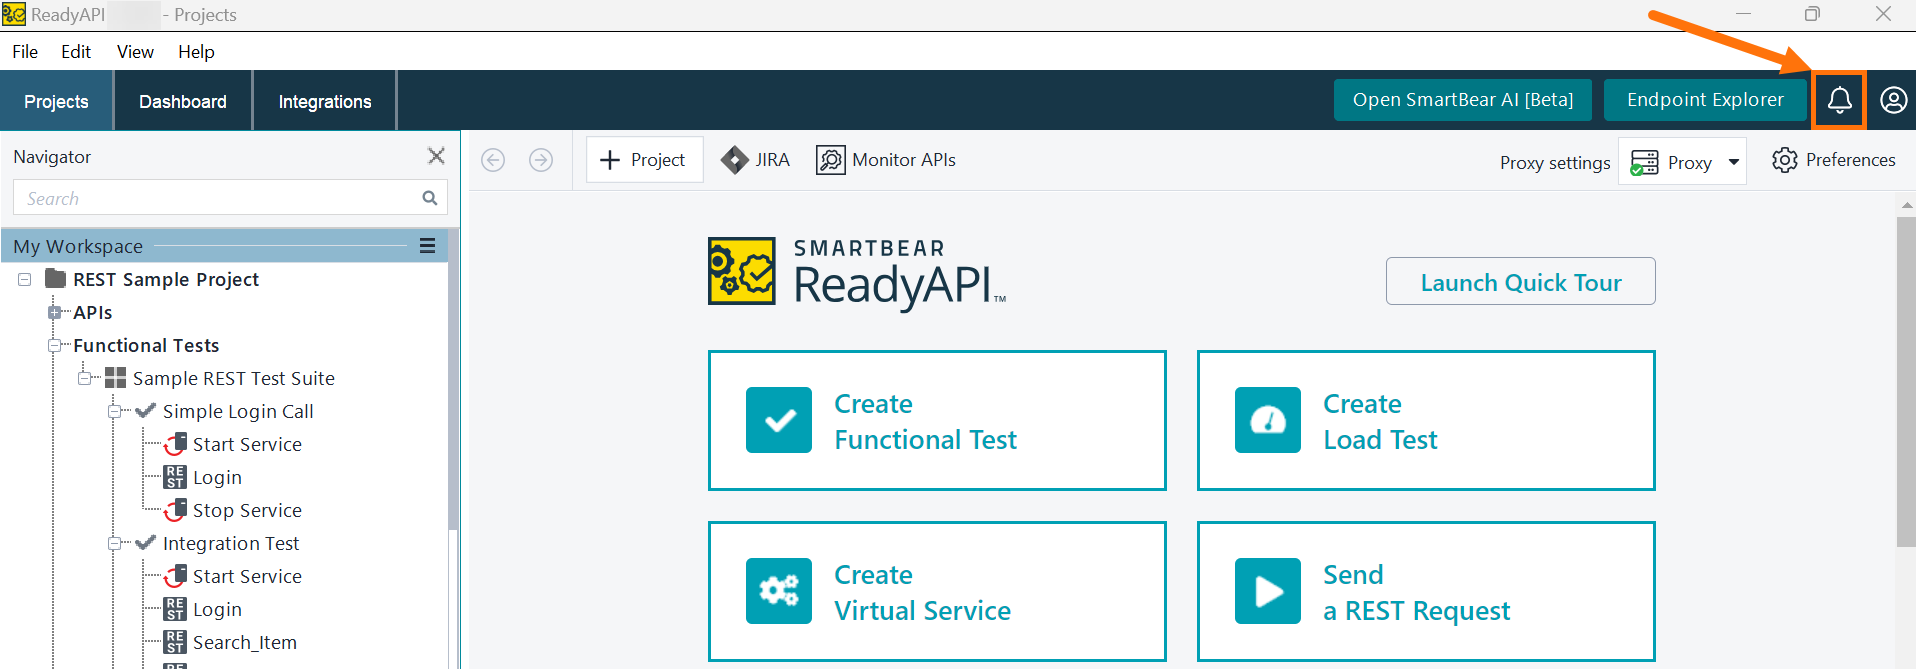The height and width of the screenshot is (669, 1916).
Task: Open the Help menu
Action: 196,52
